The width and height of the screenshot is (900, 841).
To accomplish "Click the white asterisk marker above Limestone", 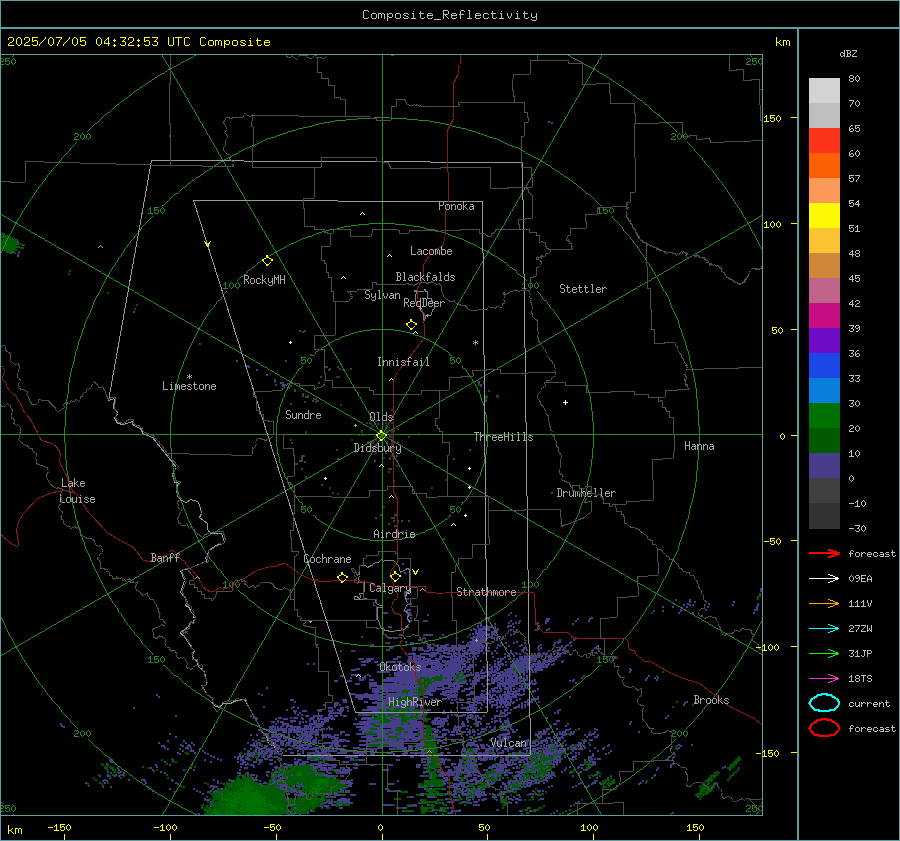I will tap(189, 377).
